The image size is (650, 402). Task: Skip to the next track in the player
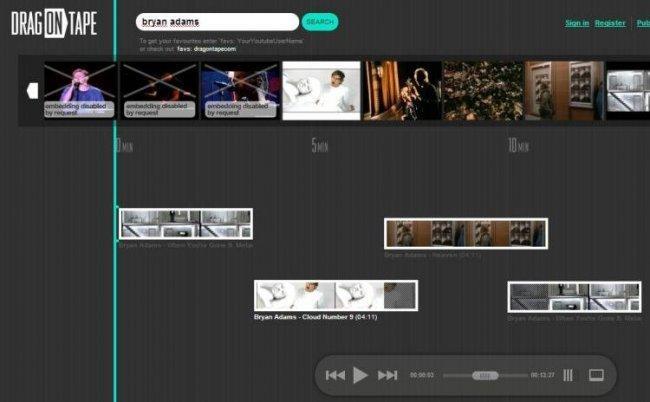pyautogui.click(x=388, y=375)
